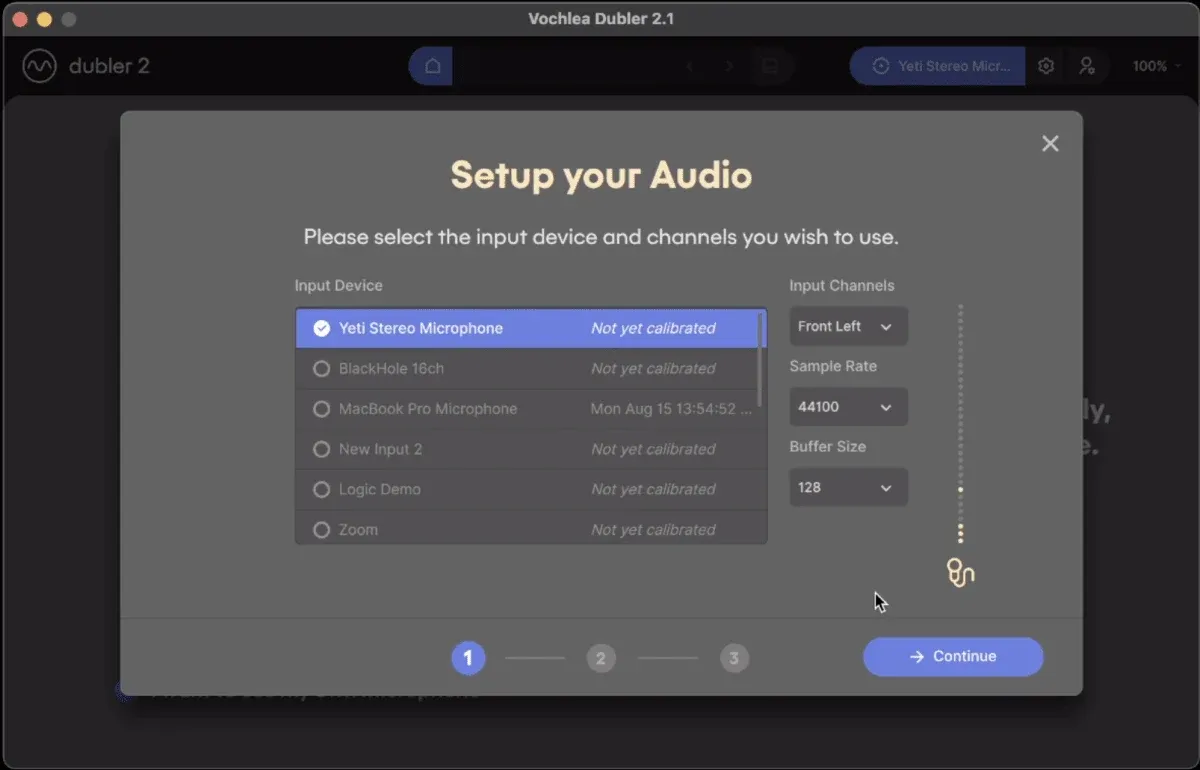Open the 100% zoom dropdown
1200x770 pixels.
coord(1156,66)
